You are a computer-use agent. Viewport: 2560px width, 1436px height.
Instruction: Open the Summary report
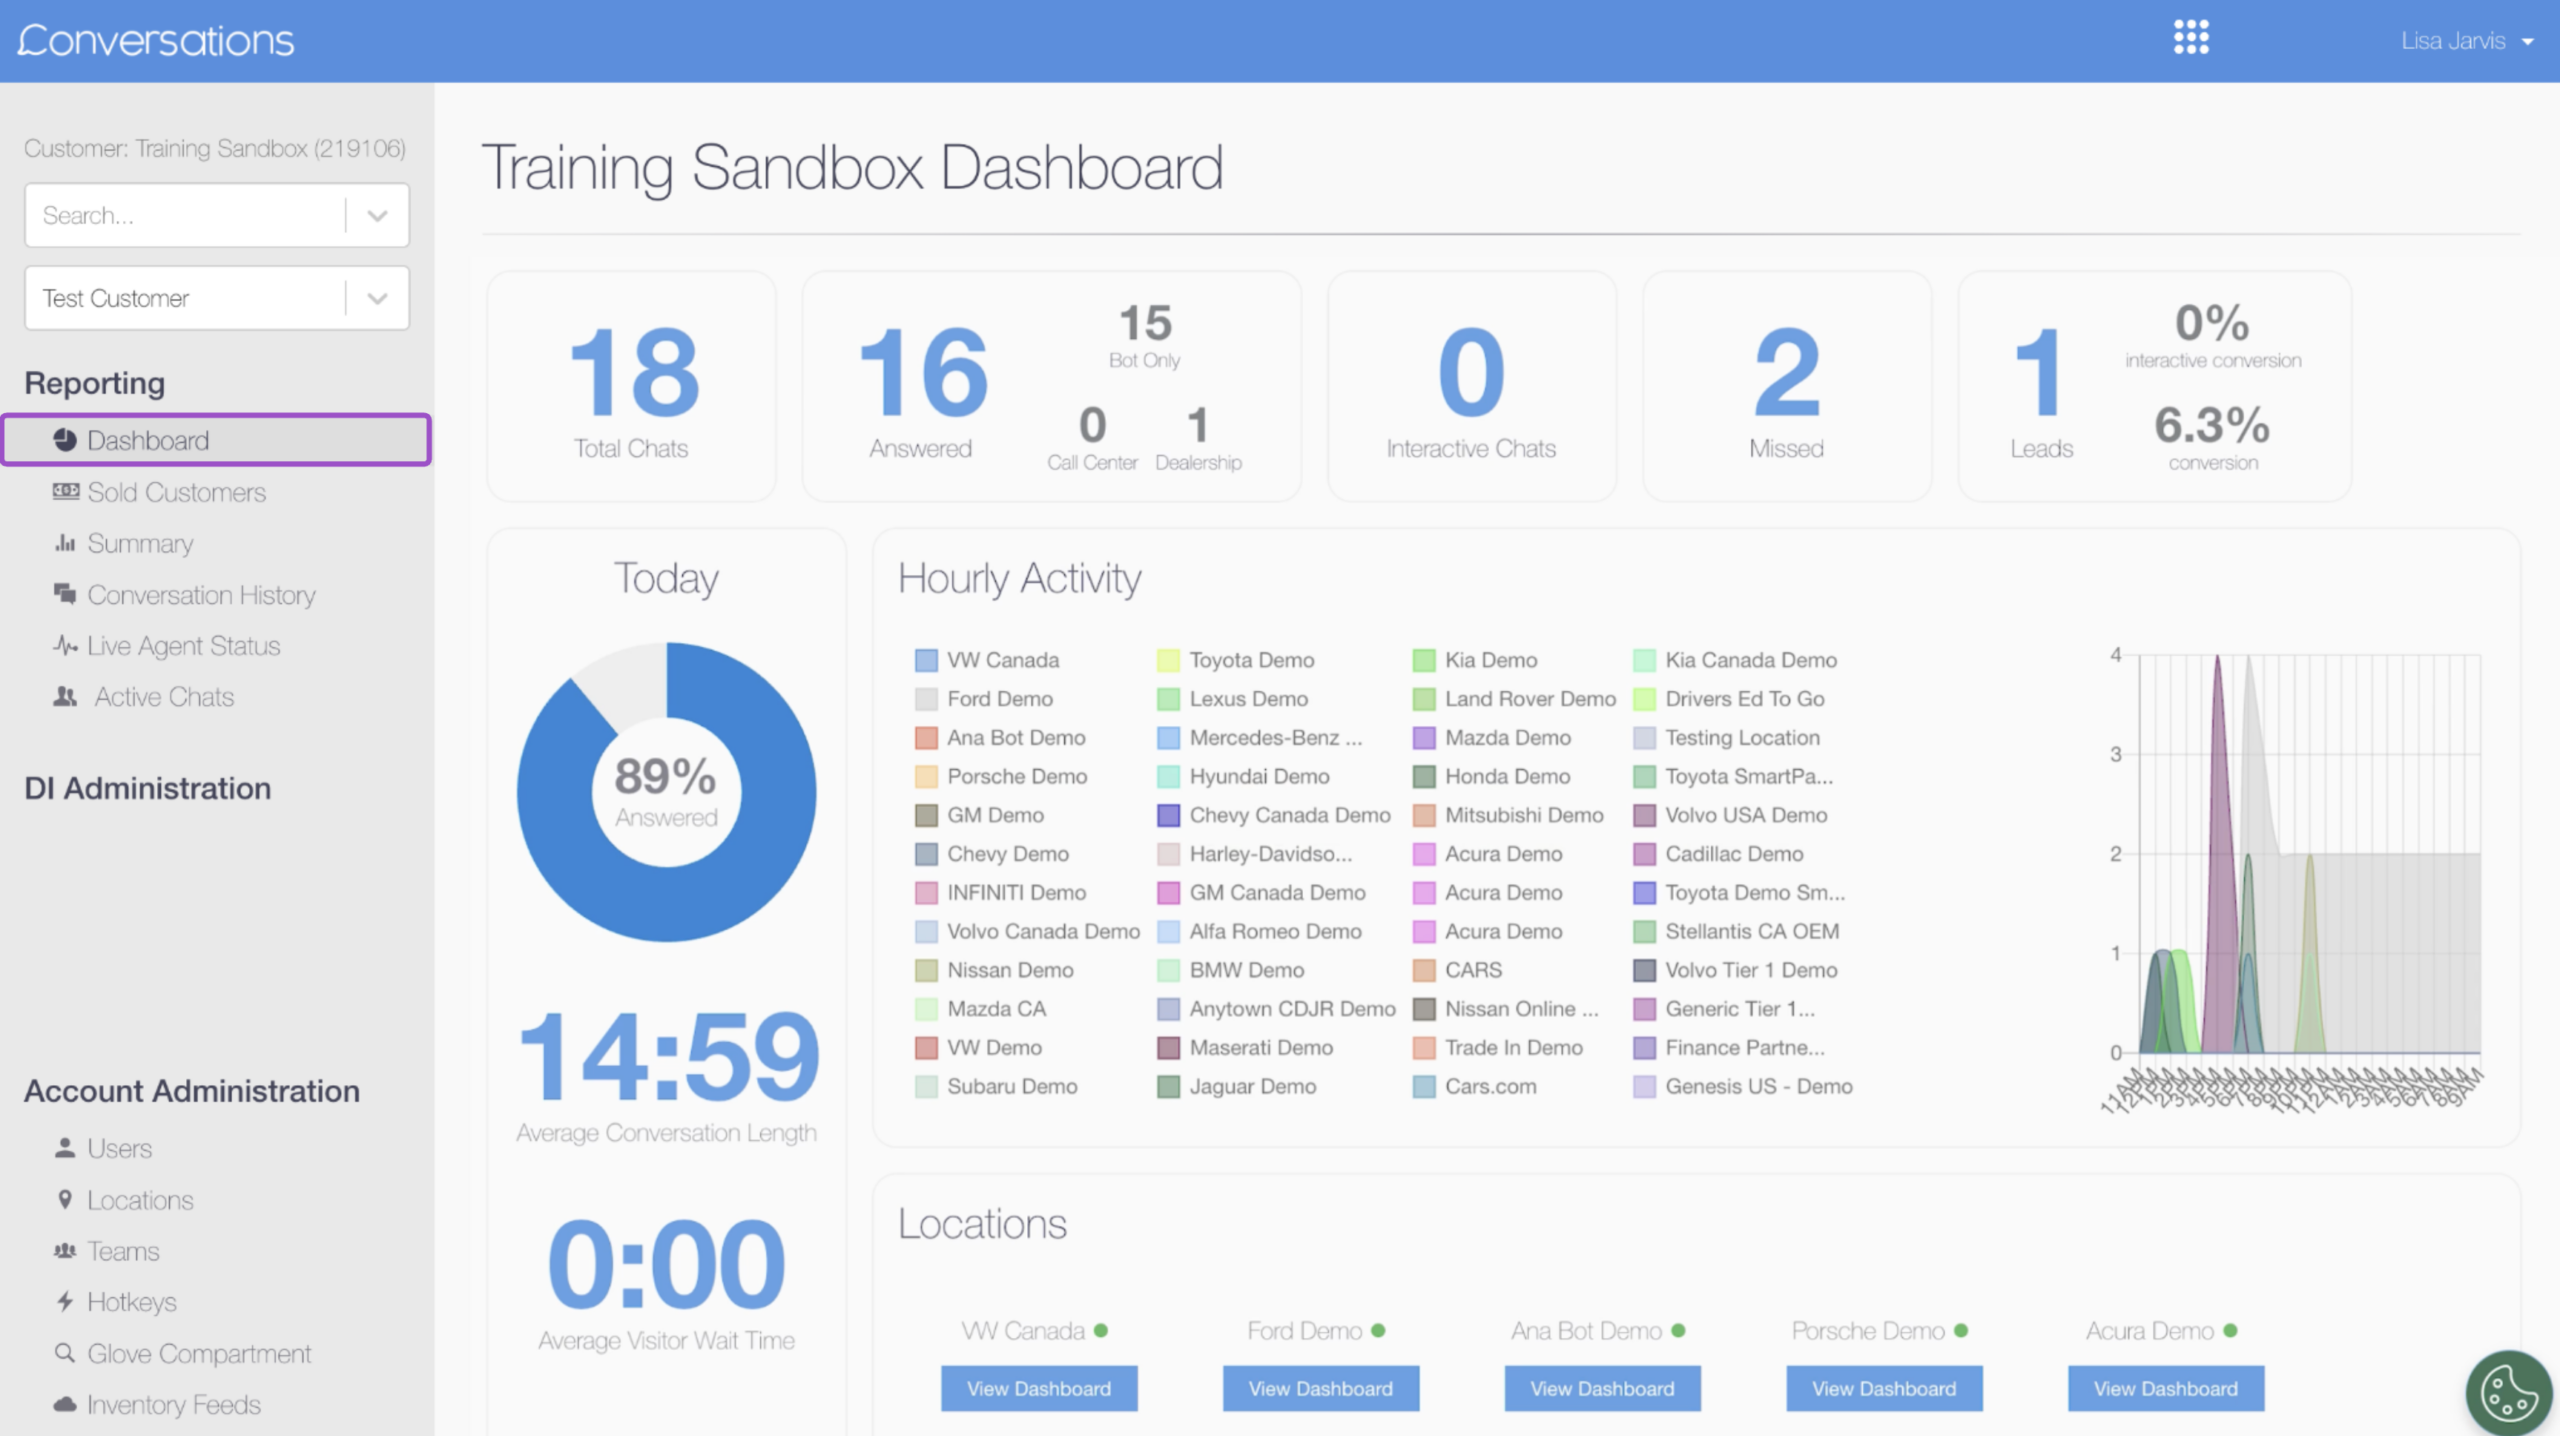pyautogui.click(x=140, y=543)
